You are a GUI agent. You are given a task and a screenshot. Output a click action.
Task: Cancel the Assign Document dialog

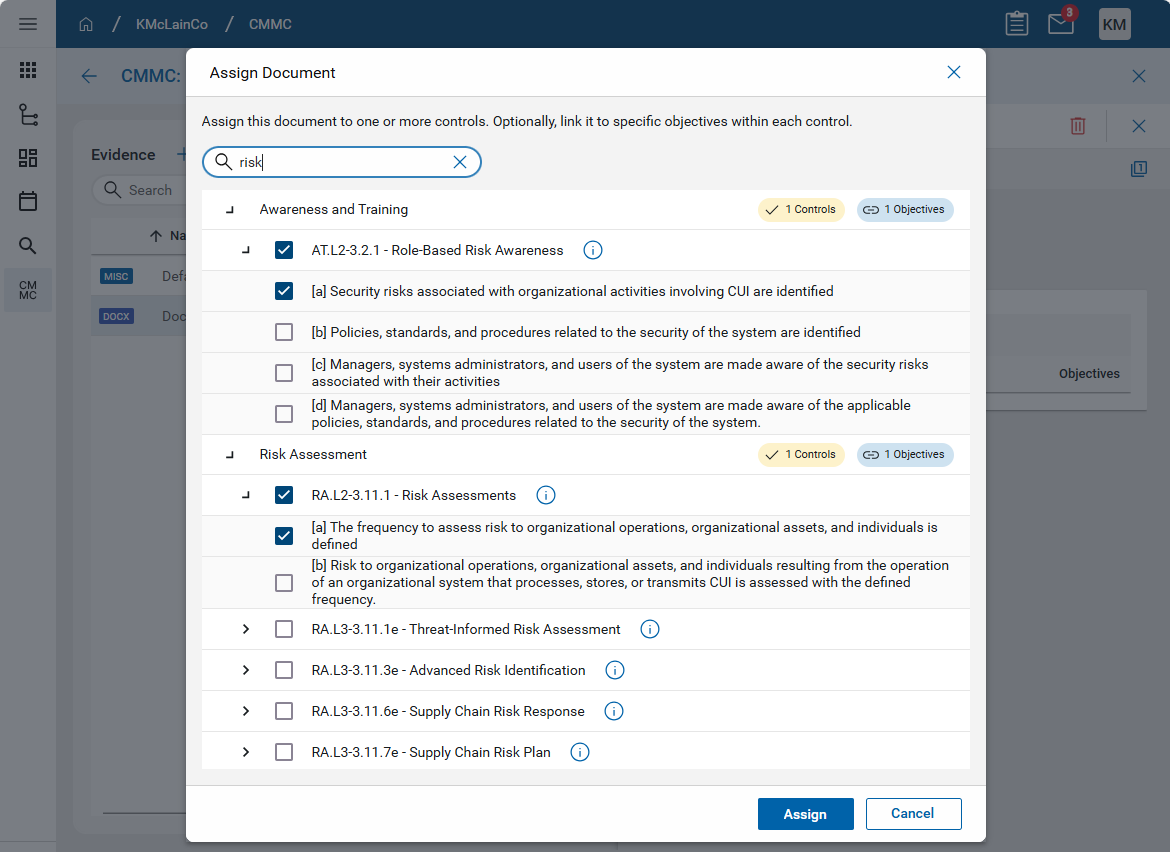[x=913, y=814]
